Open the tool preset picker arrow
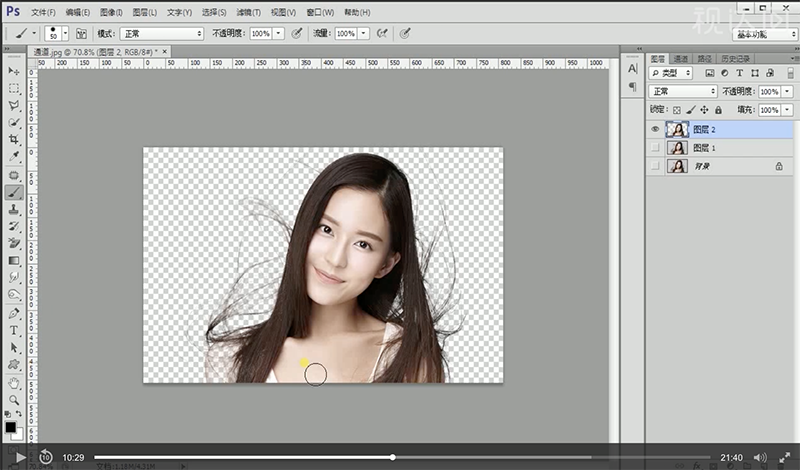Screen dimensions: 800x470 (x=34, y=34)
